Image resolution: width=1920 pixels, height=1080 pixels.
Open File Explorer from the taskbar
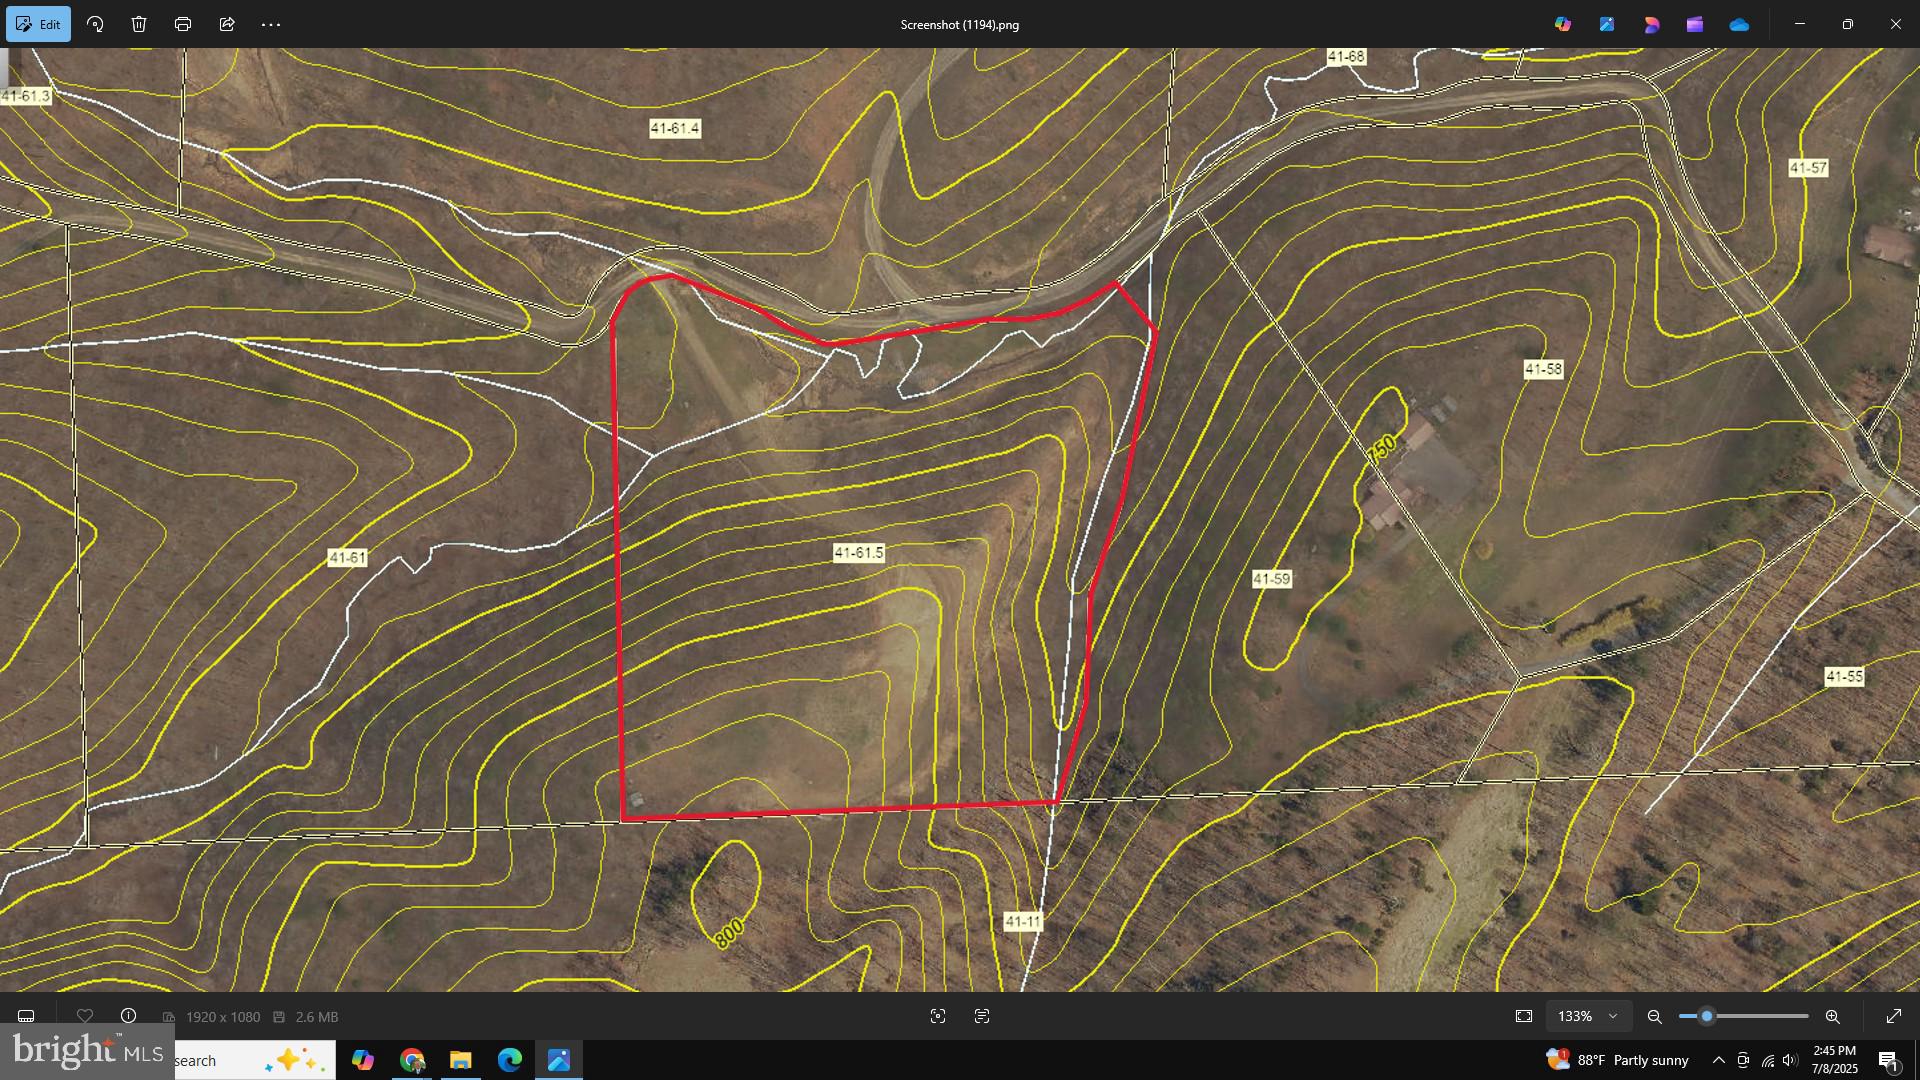click(460, 1060)
